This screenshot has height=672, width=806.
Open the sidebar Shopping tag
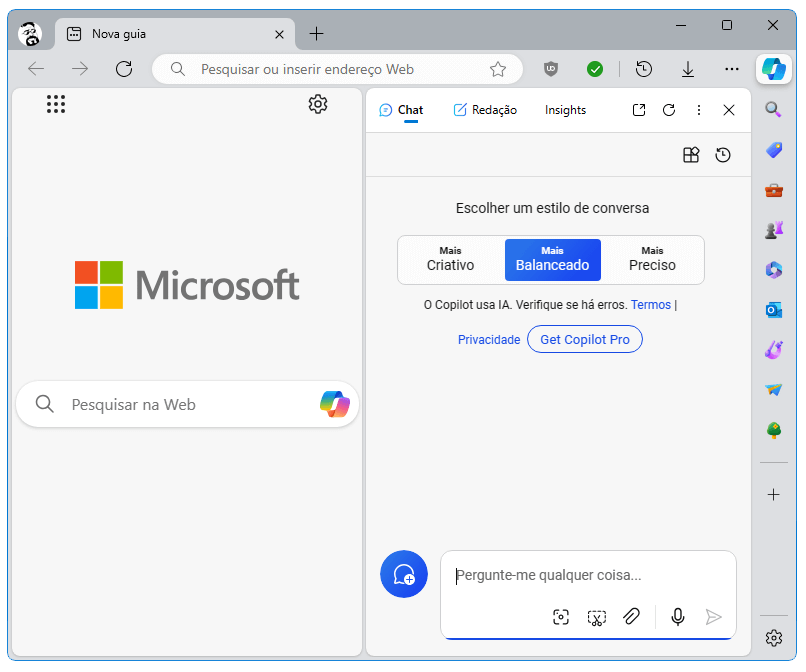774,150
